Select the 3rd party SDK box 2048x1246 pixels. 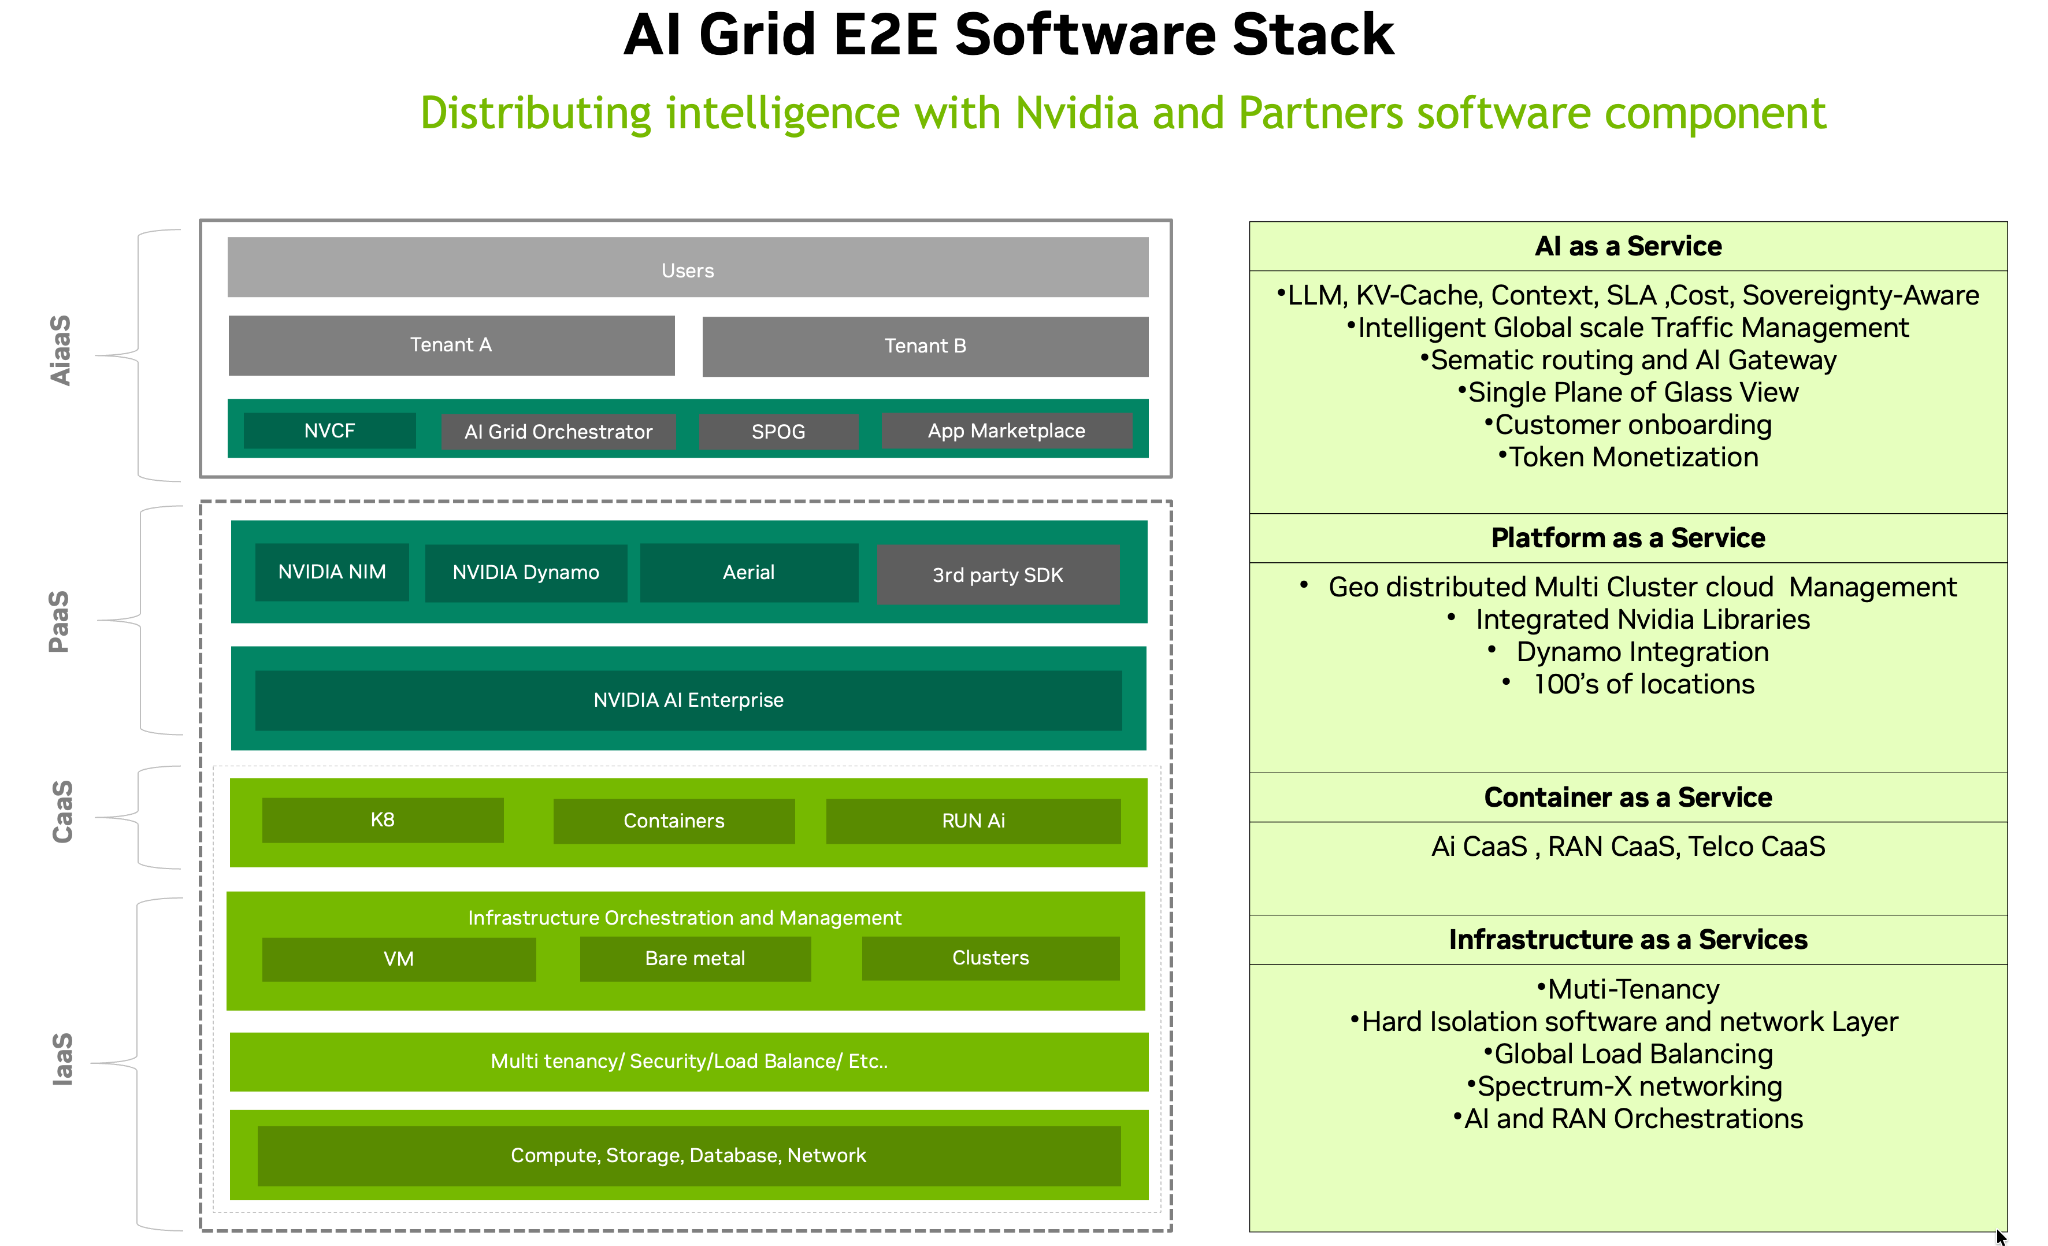(x=998, y=575)
